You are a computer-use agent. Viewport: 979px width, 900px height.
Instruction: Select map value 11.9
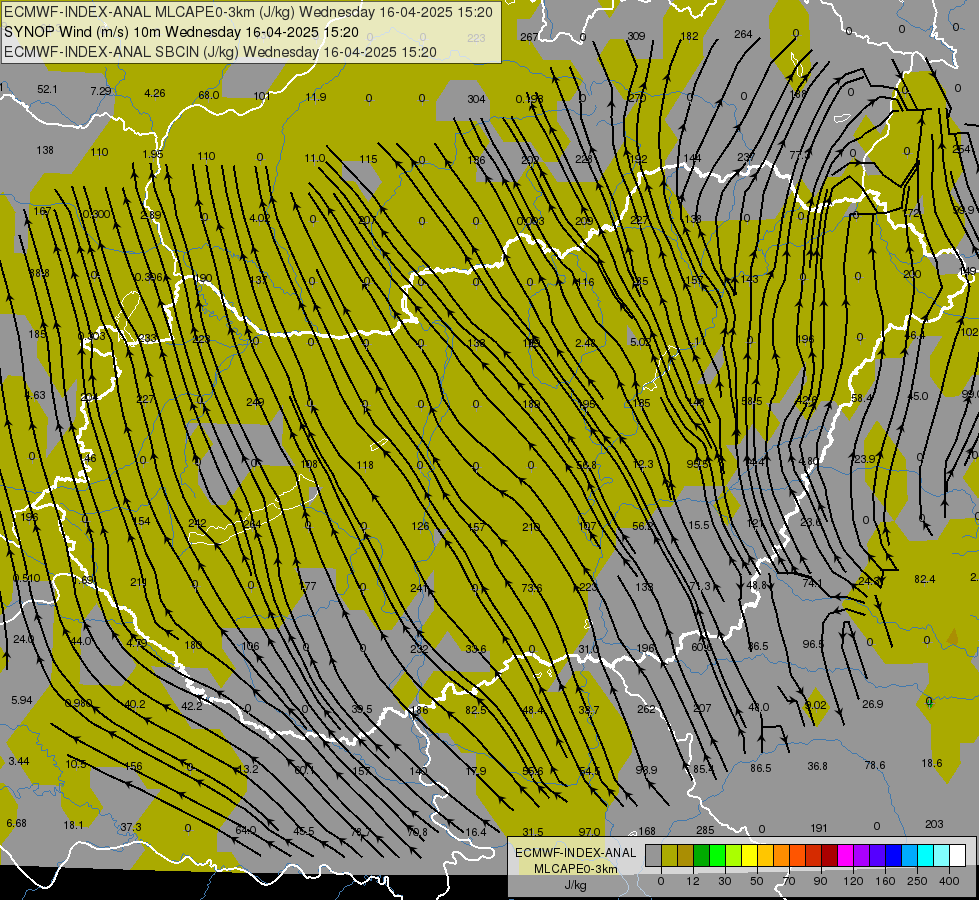click(316, 97)
